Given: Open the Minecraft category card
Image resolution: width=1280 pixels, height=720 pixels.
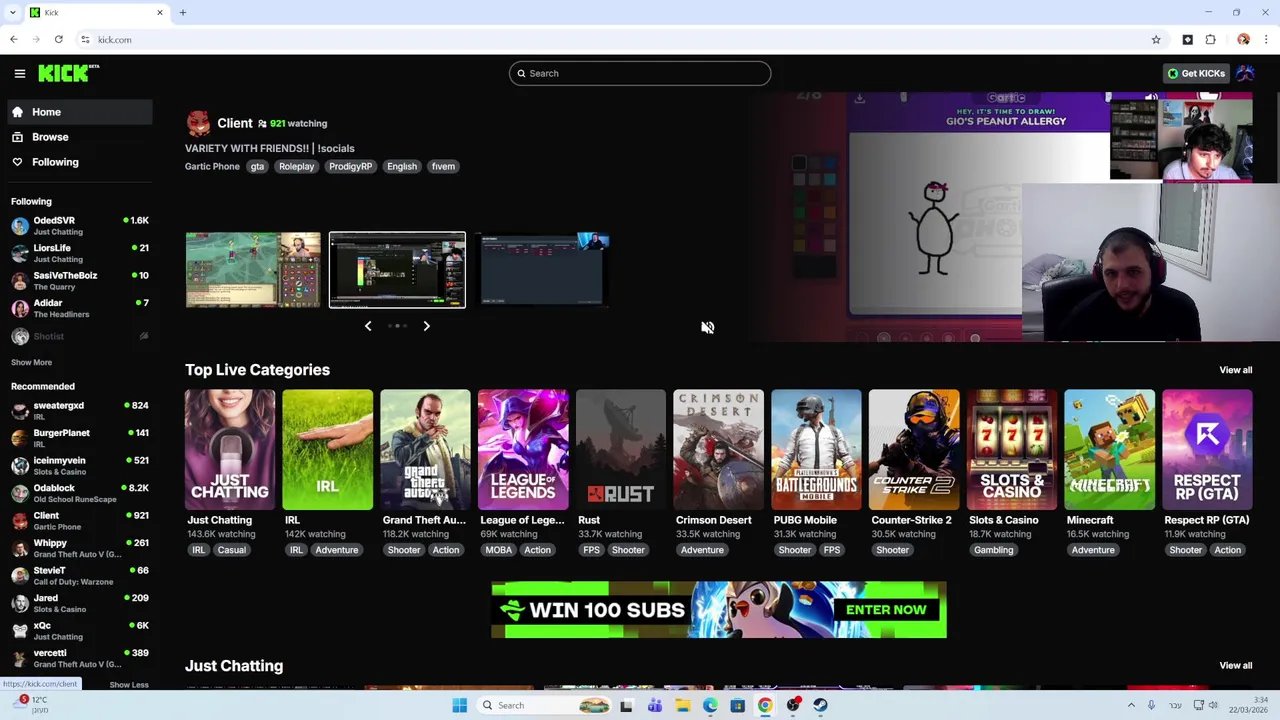Looking at the screenshot, I should click(x=1109, y=450).
